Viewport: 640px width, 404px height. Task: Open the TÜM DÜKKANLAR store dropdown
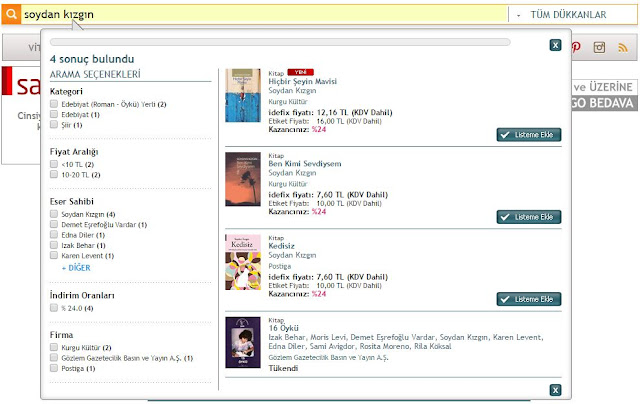click(x=573, y=15)
